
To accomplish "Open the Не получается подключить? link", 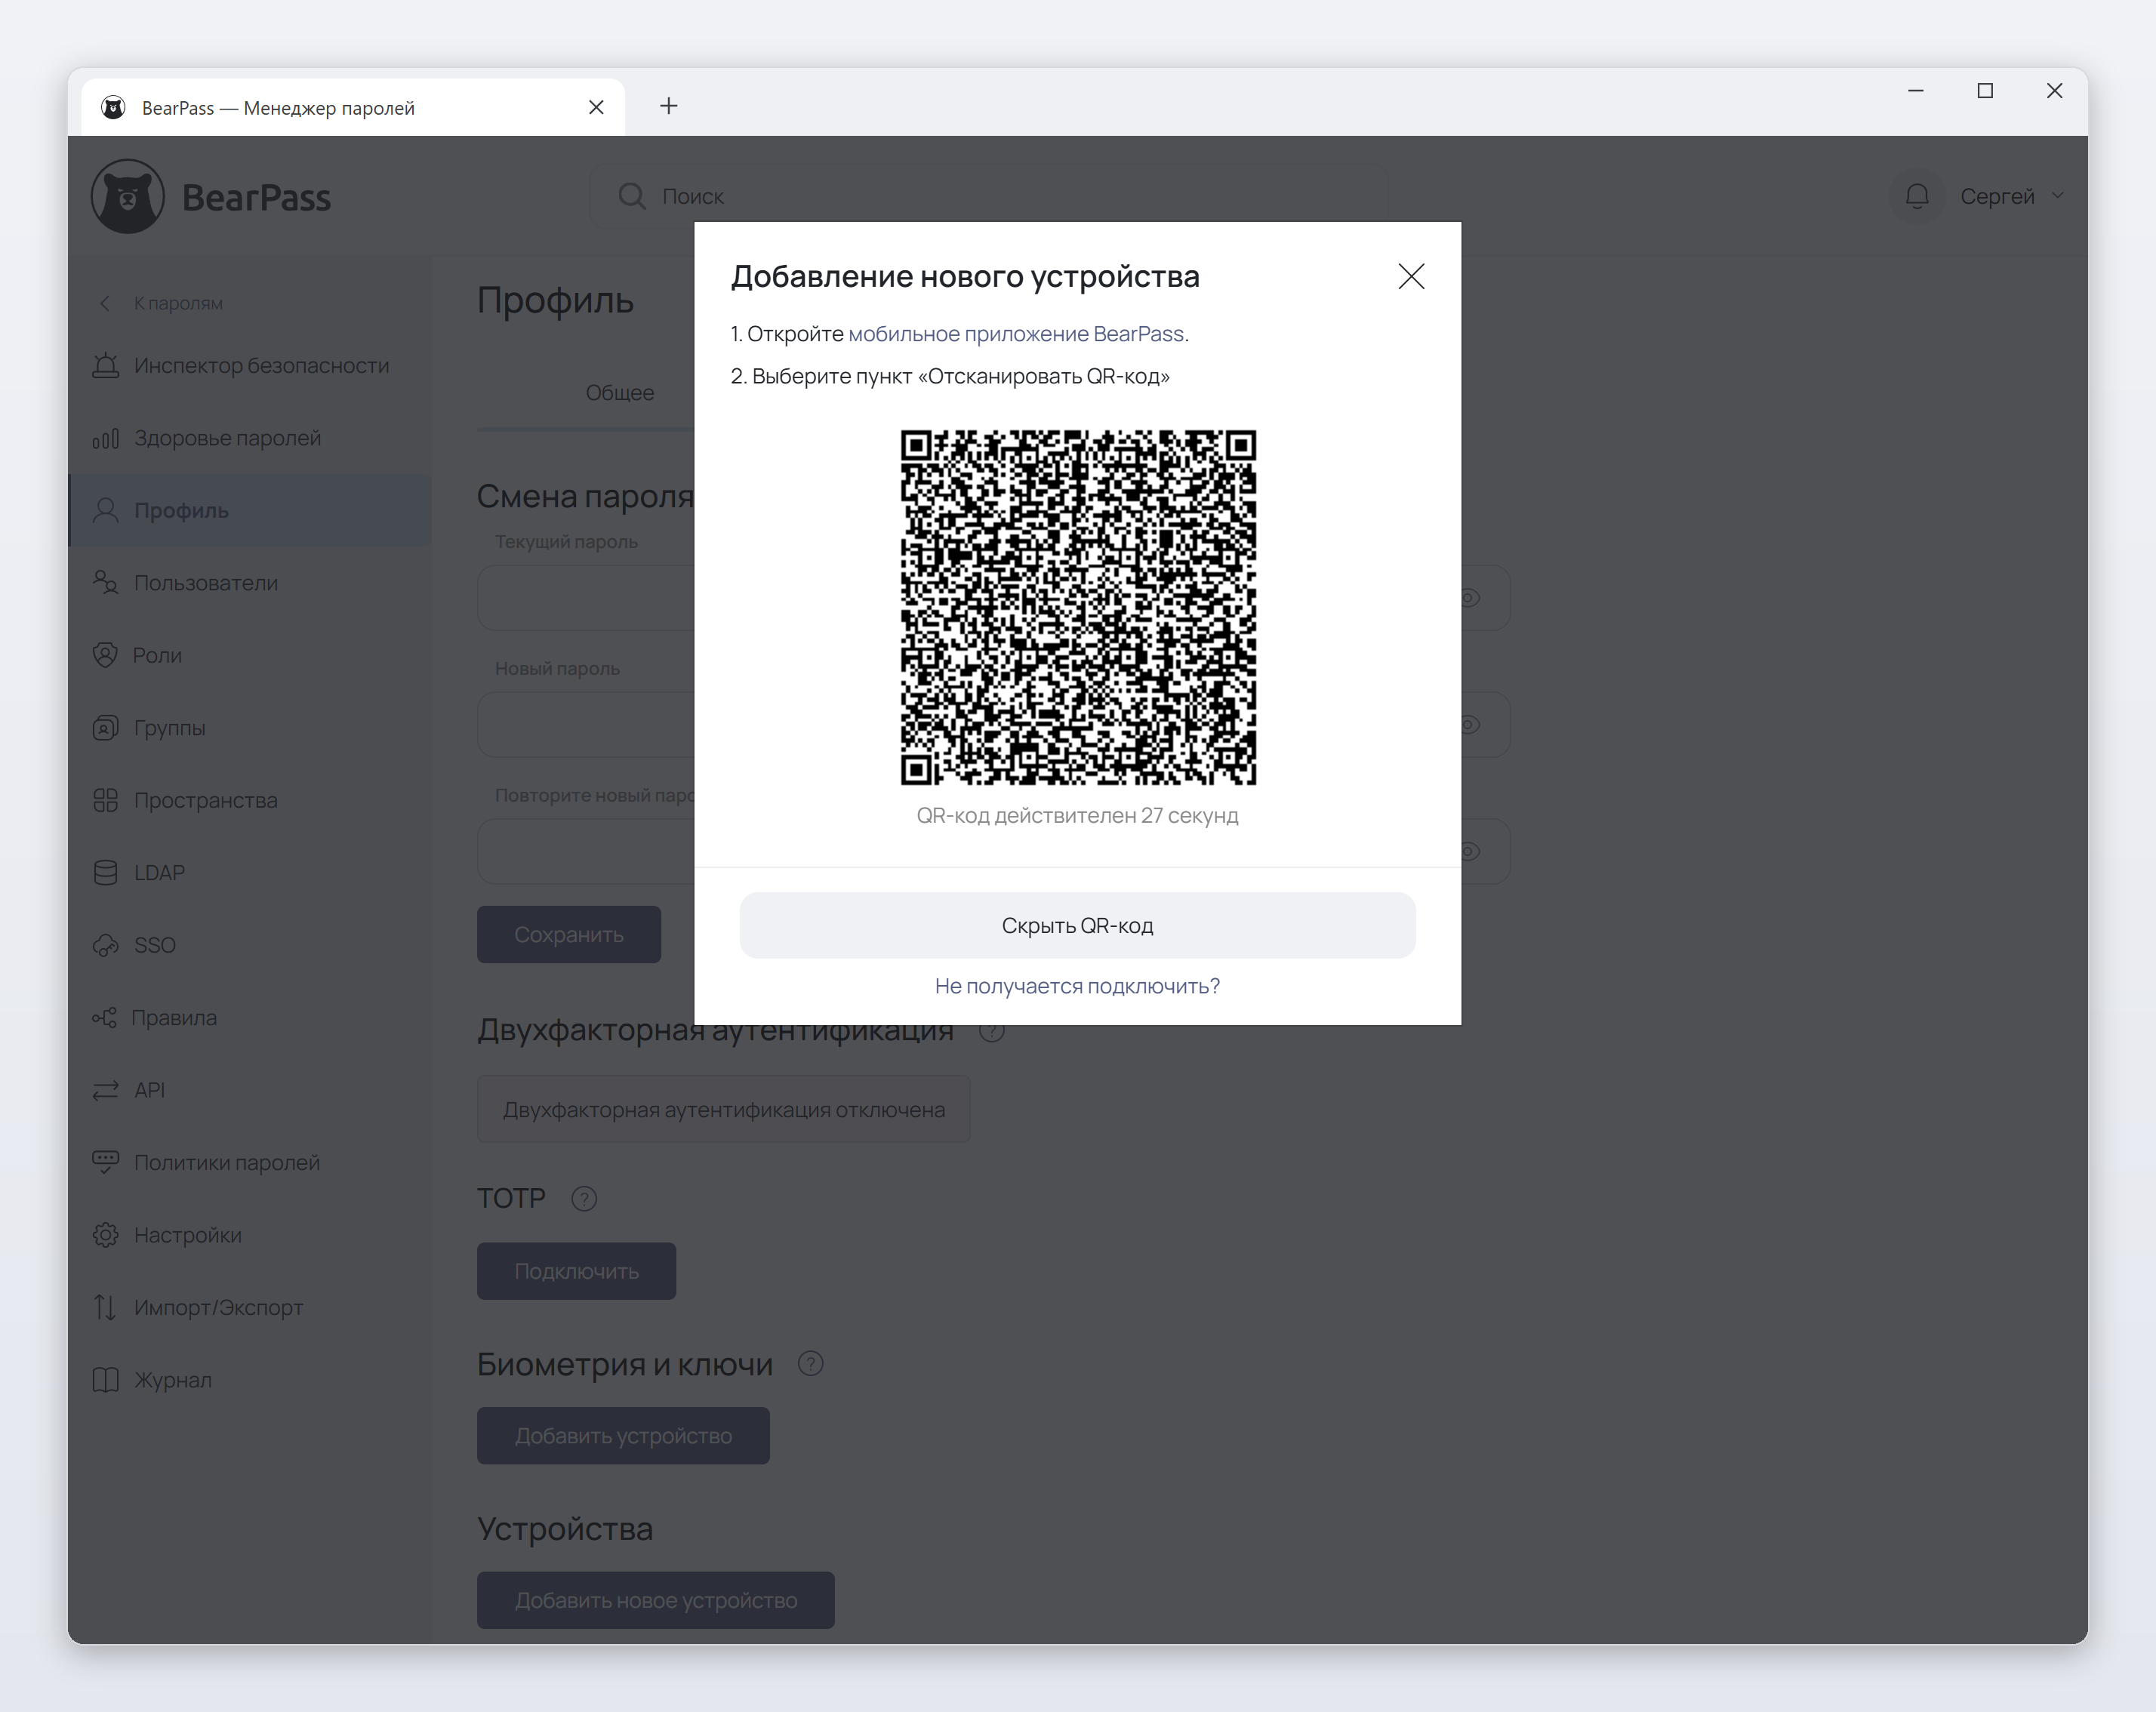I will tap(1077, 986).
